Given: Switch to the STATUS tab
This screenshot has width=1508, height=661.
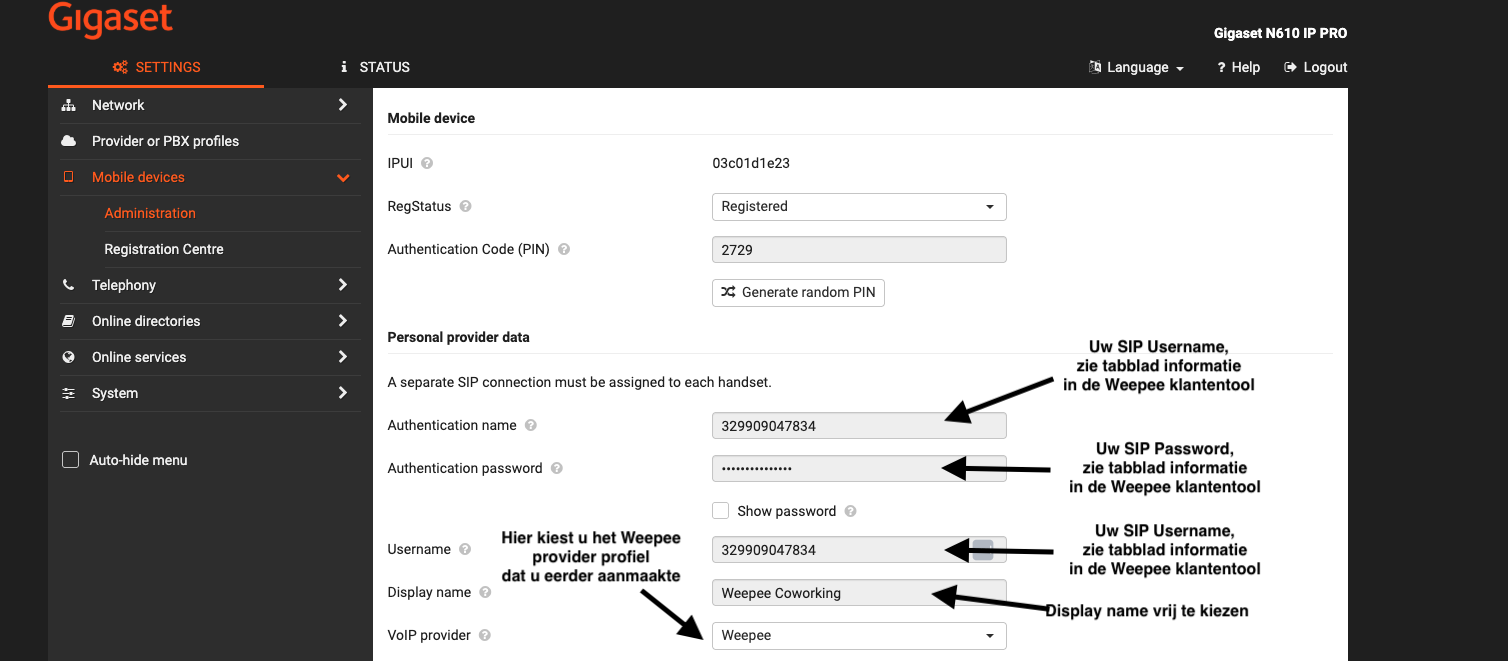Looking at the screenshot, I should pyautogui.click(x=375, y=67).
